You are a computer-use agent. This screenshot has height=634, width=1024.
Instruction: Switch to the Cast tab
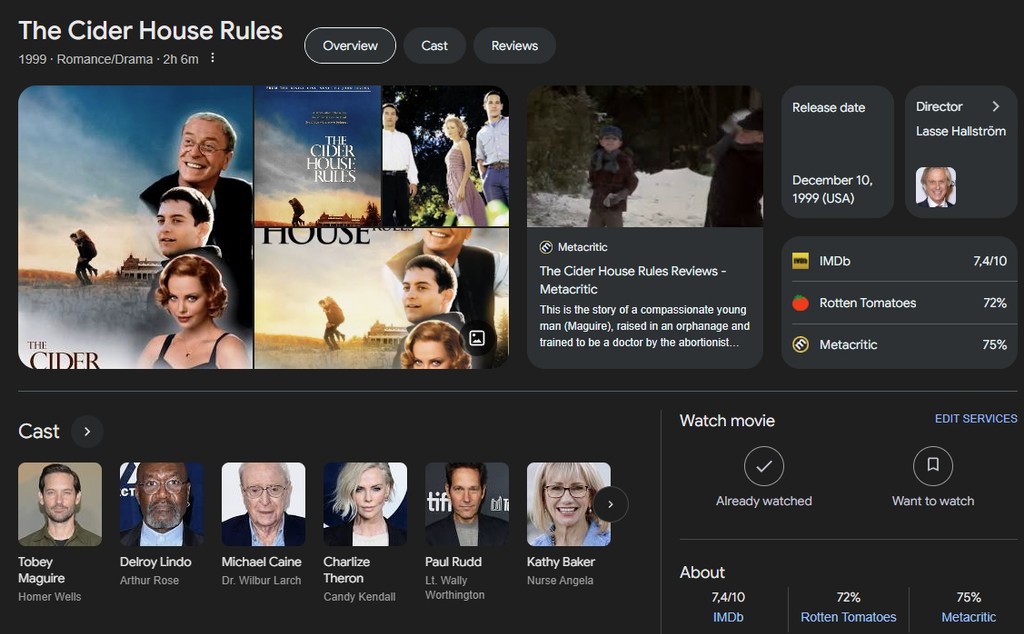pos(434,46)
